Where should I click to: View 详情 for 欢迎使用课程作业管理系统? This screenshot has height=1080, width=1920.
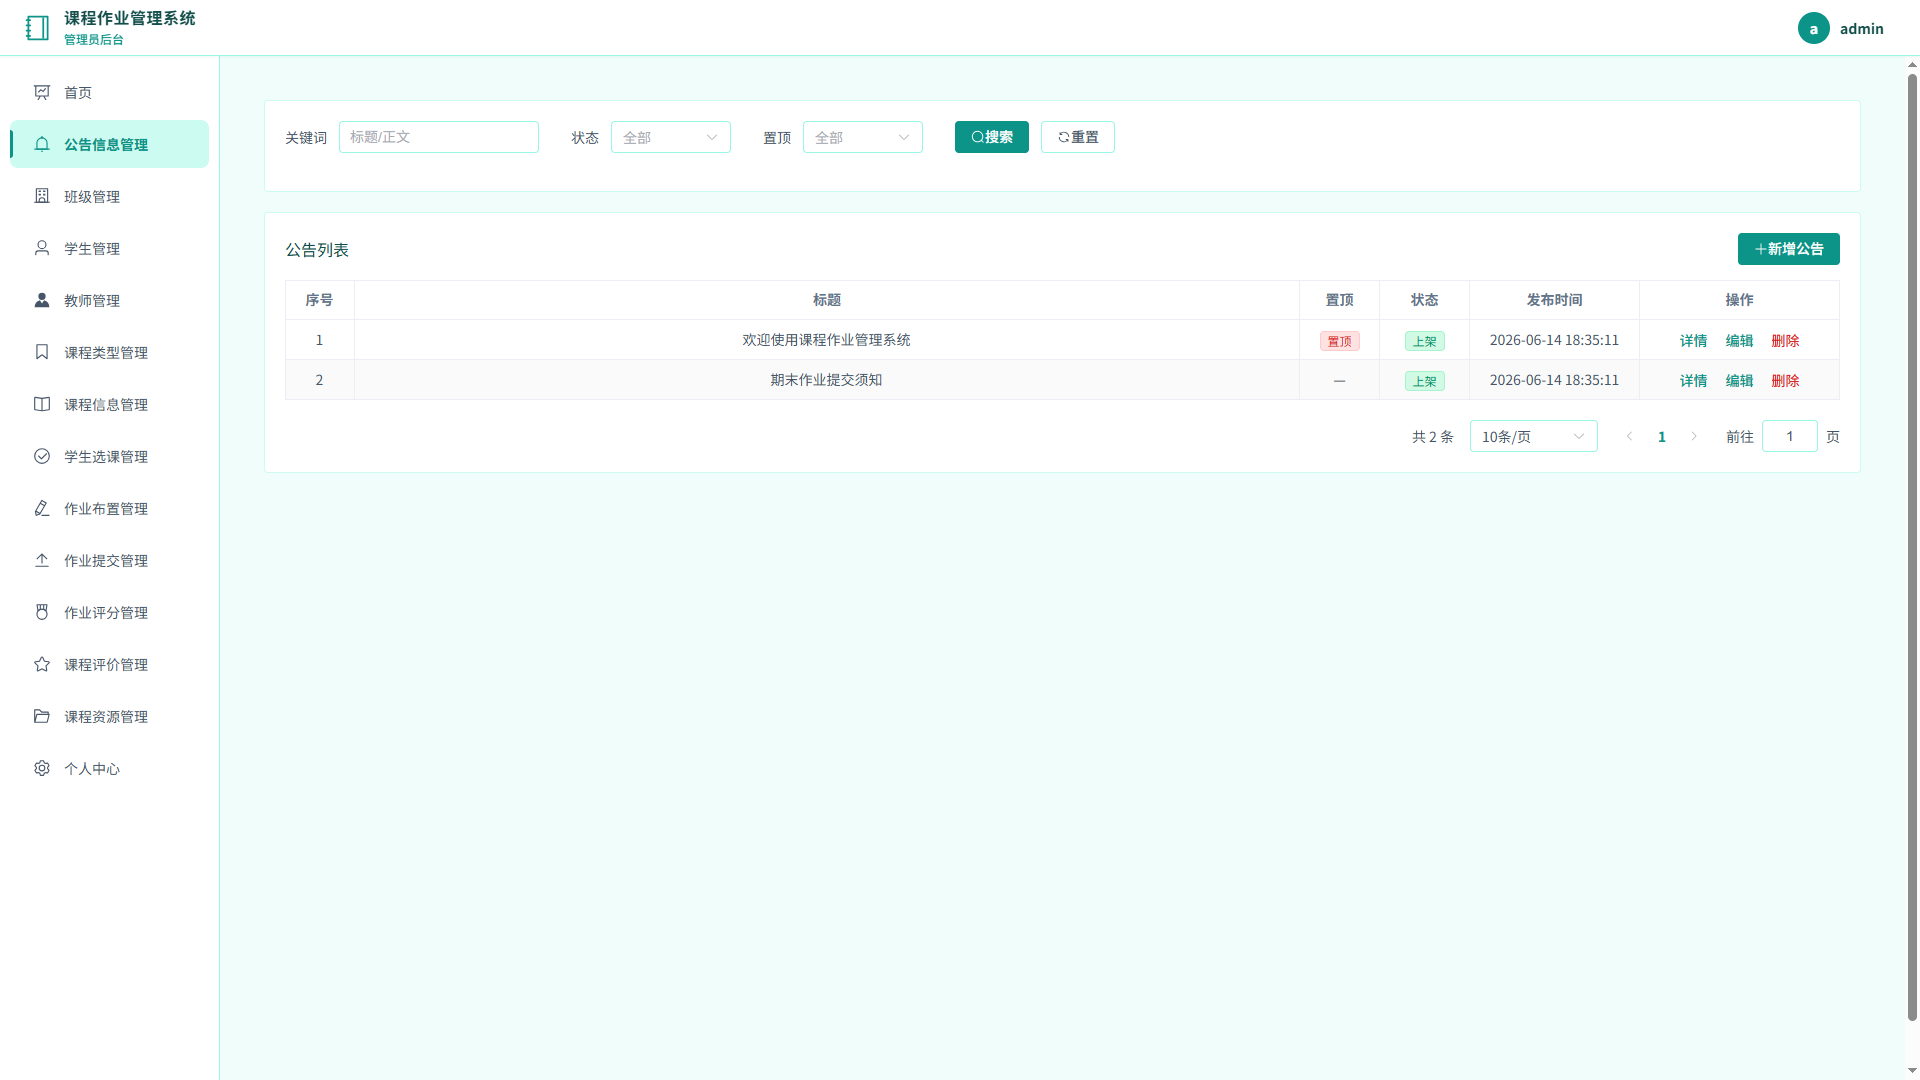[1694, 340]
